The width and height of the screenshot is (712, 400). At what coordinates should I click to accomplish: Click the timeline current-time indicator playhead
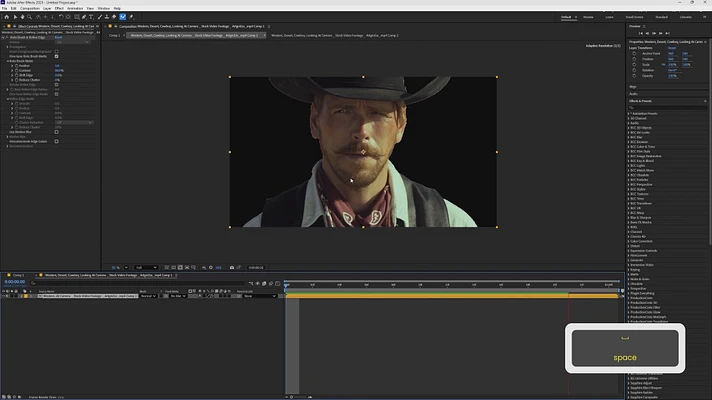coord(287,285)
